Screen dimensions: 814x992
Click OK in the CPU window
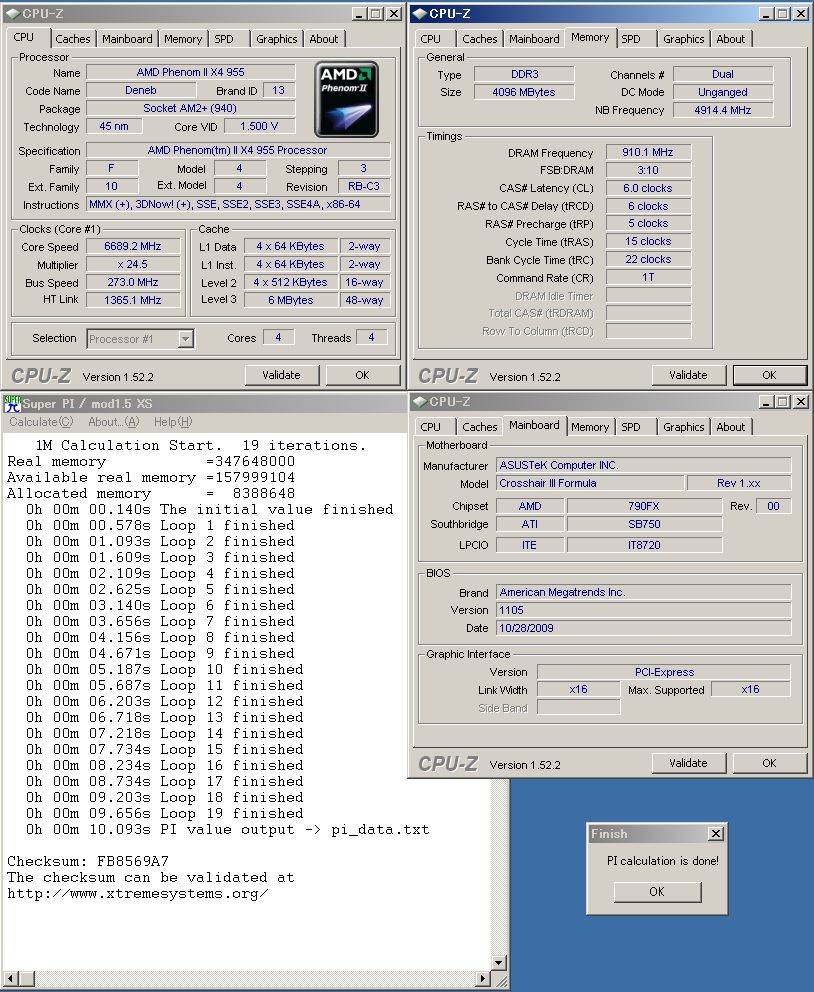pyautogui.click(x=362, y=375)
